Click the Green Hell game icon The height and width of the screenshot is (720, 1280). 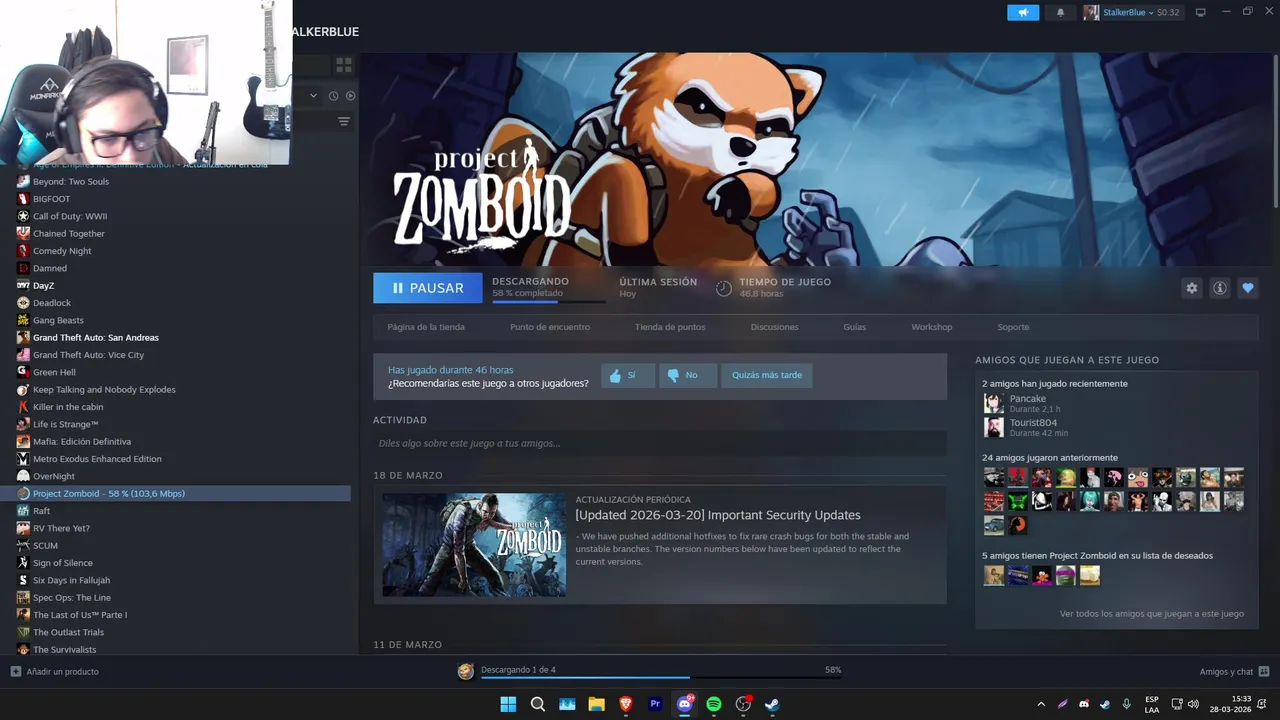(x=24, y=372)
